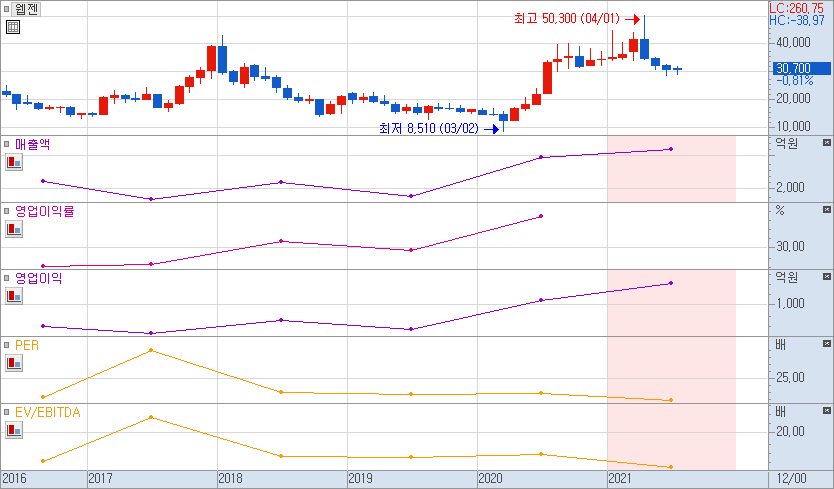
Task: Click the 10,000 price axis label
Action: coord(793,126)
